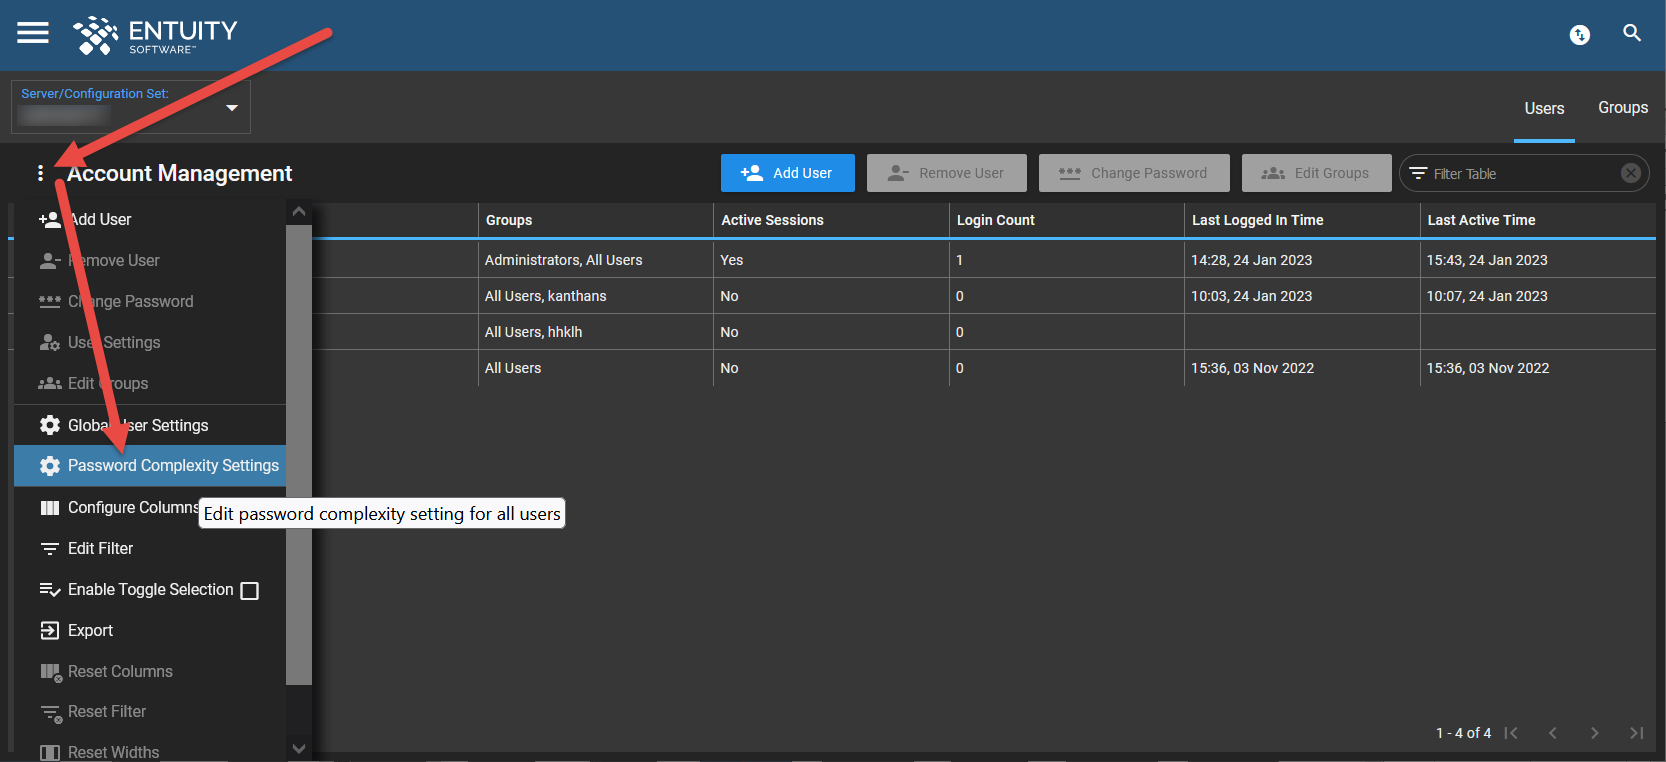Click the Change Password toolbar button
Screen dimensions: 1666x762
point(1134,173)
